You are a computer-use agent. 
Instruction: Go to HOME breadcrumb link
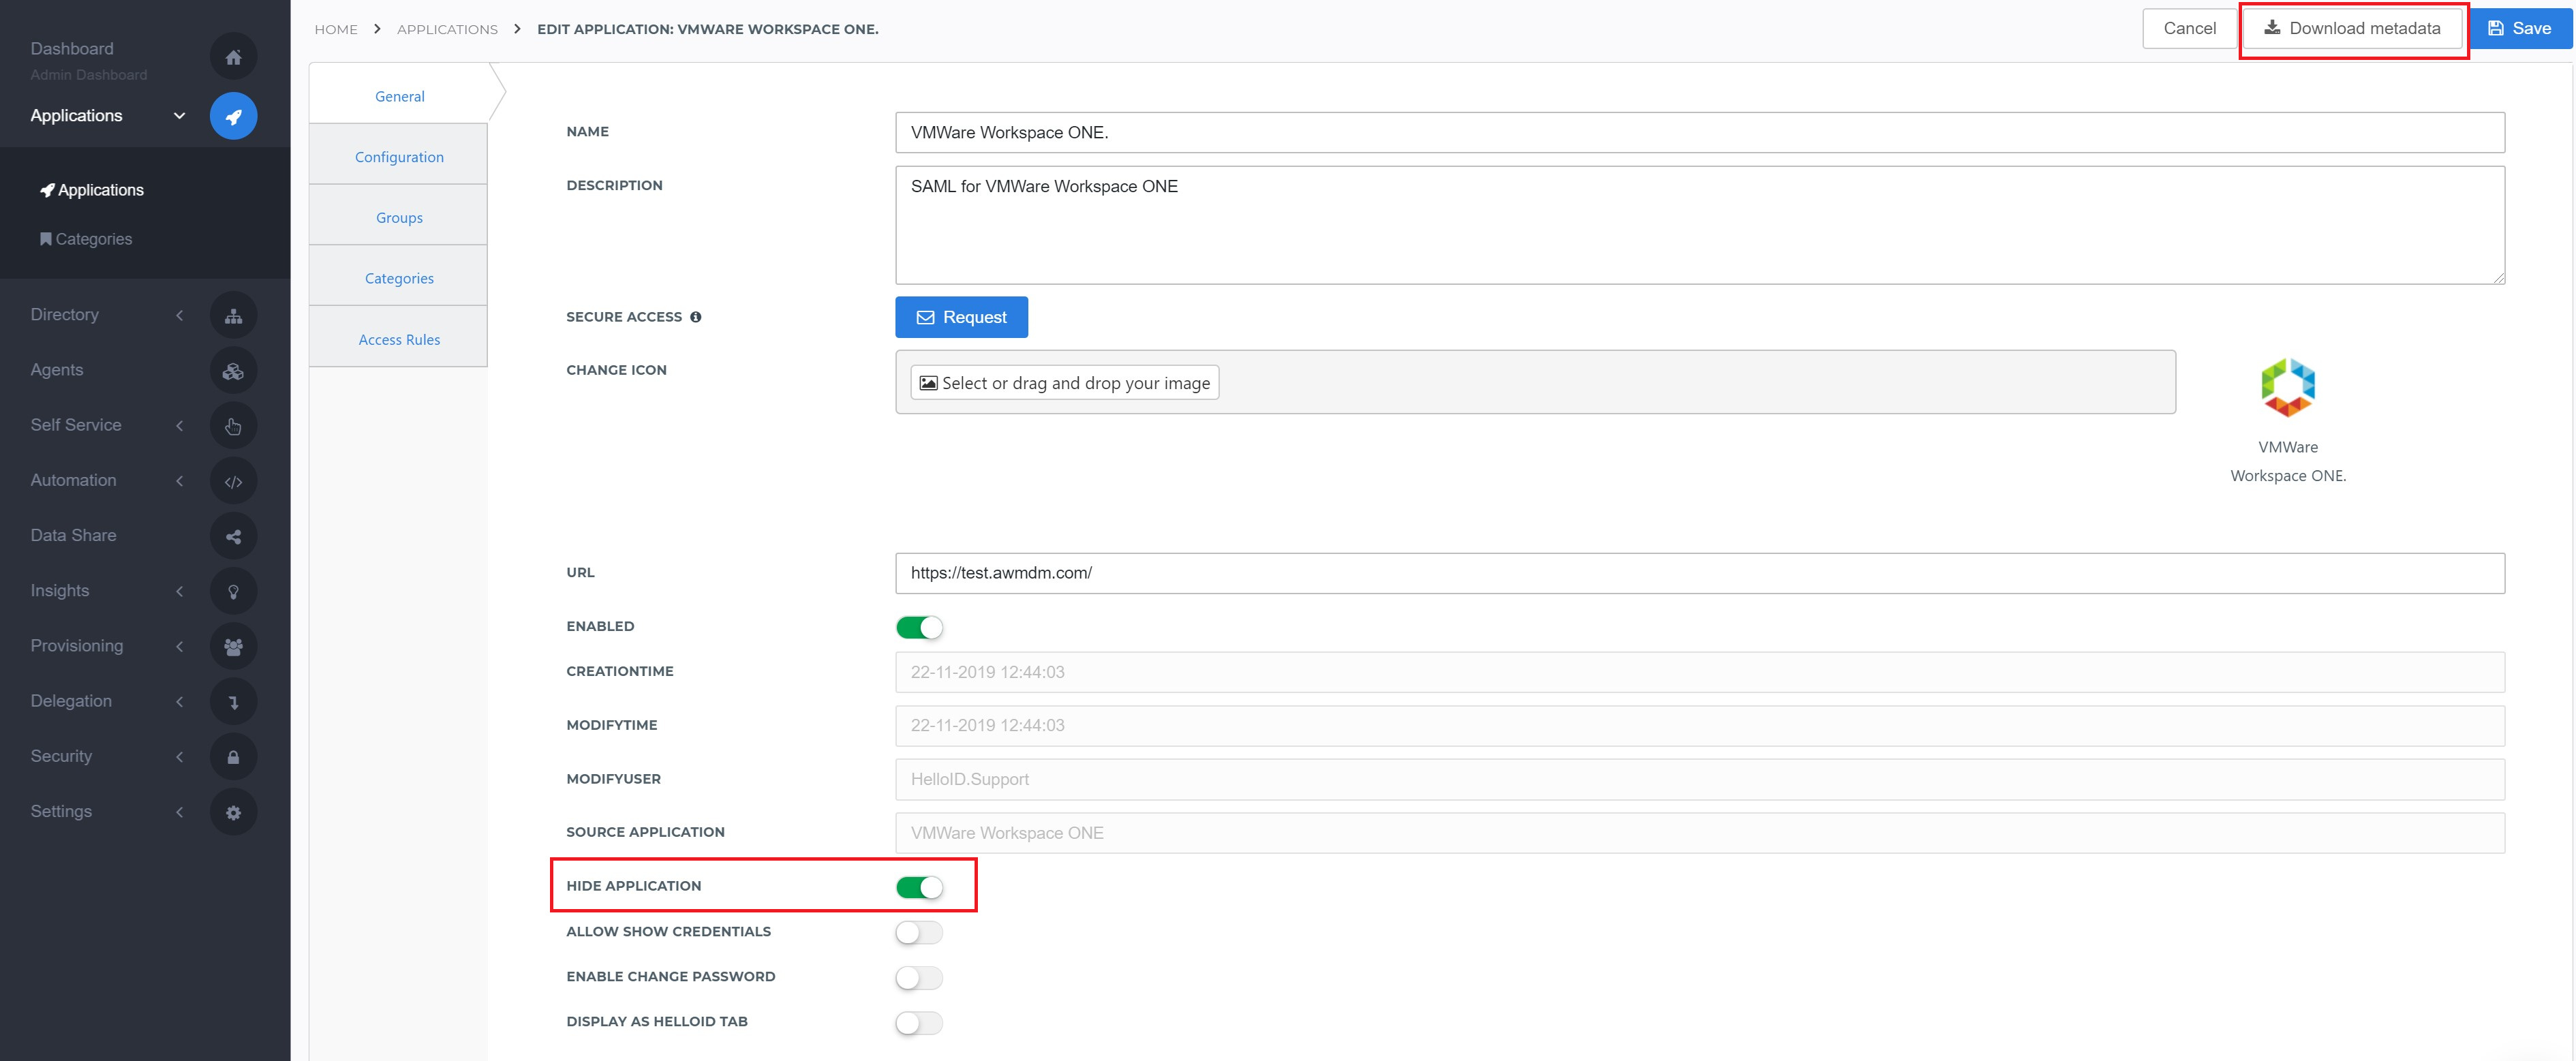[336, 29]
